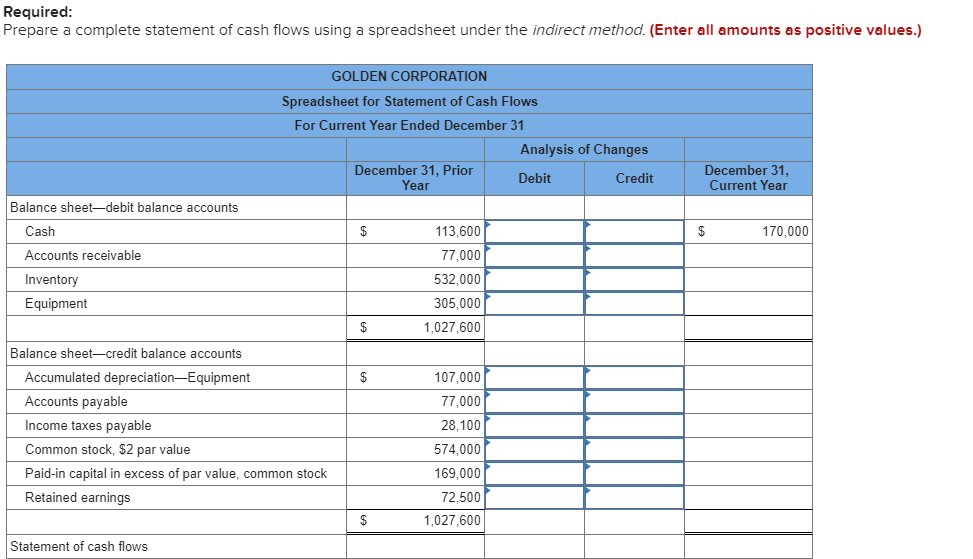Click the Debit input for Cash

tap(534, 231)
